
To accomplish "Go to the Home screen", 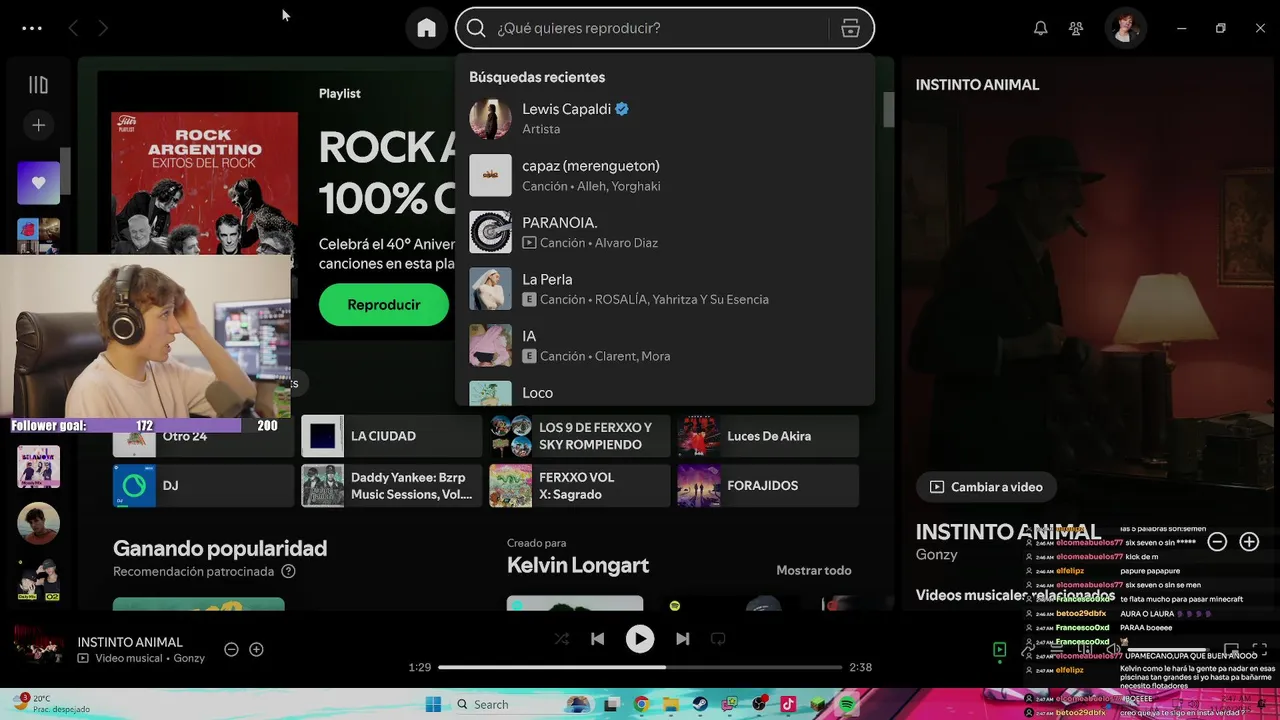I will tap(427, 28).
